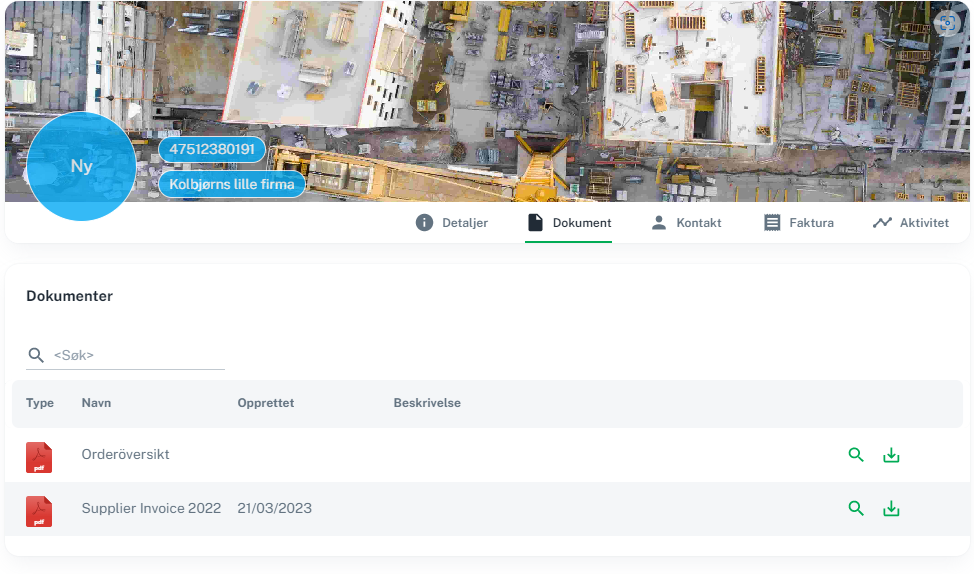Select the Supplier Invoice 2022 name
This screenshot has width=974, height=574.
click(151, 508)
